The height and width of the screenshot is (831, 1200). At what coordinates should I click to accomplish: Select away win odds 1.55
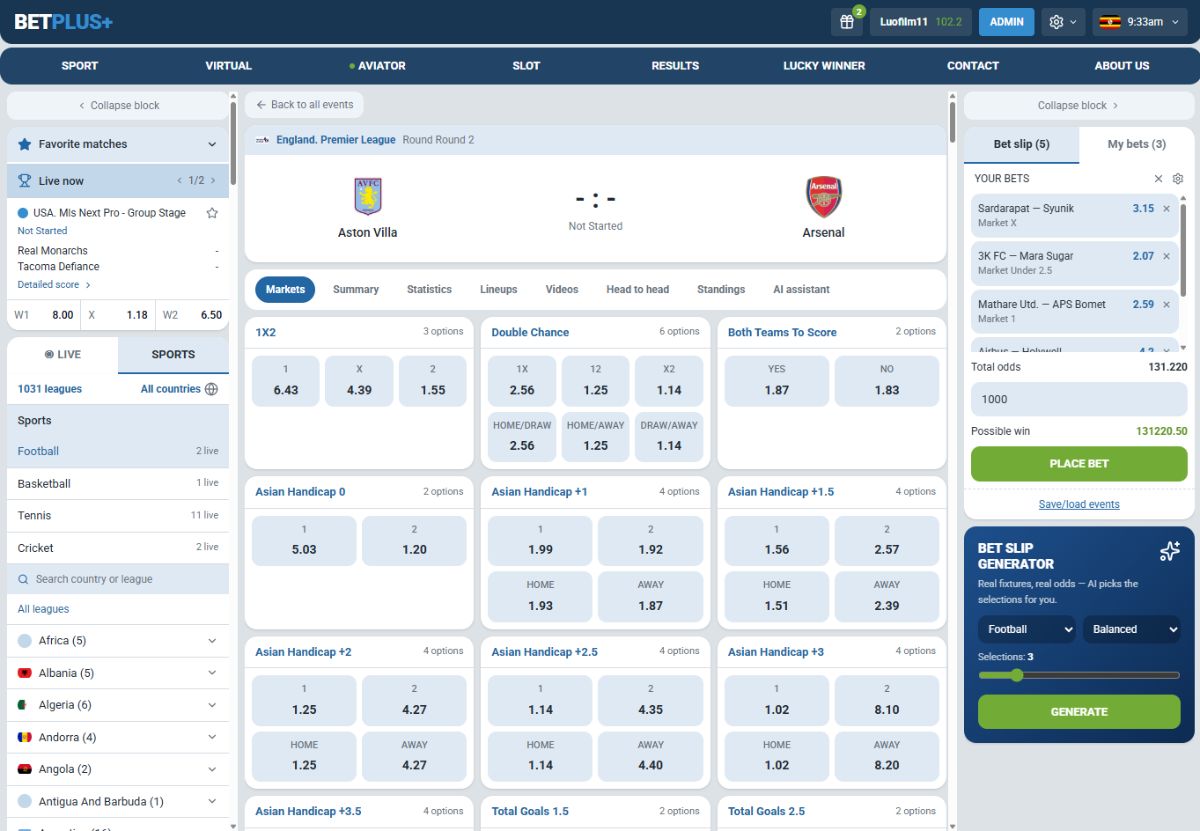(433, 381)
